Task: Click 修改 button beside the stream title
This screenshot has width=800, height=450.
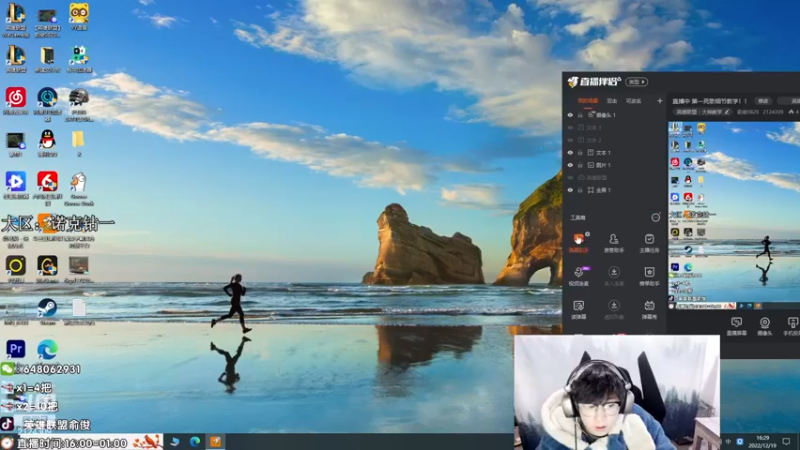Action: [x=763, y=101]
